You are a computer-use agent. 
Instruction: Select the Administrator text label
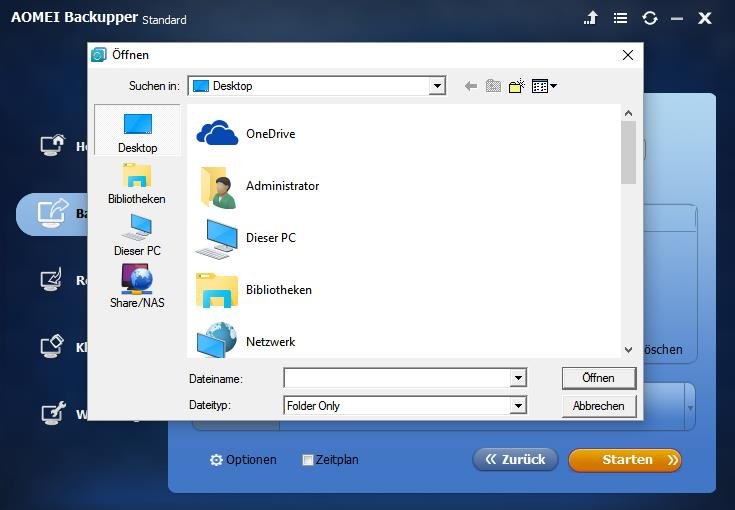(283, 186)
